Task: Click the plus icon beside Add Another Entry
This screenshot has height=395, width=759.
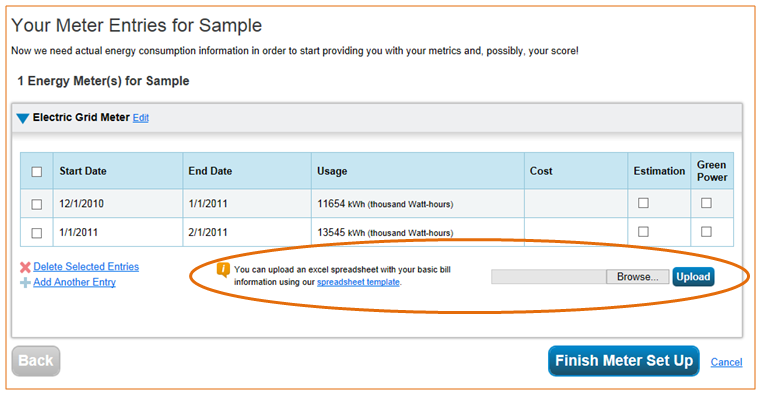Action: 25,283
